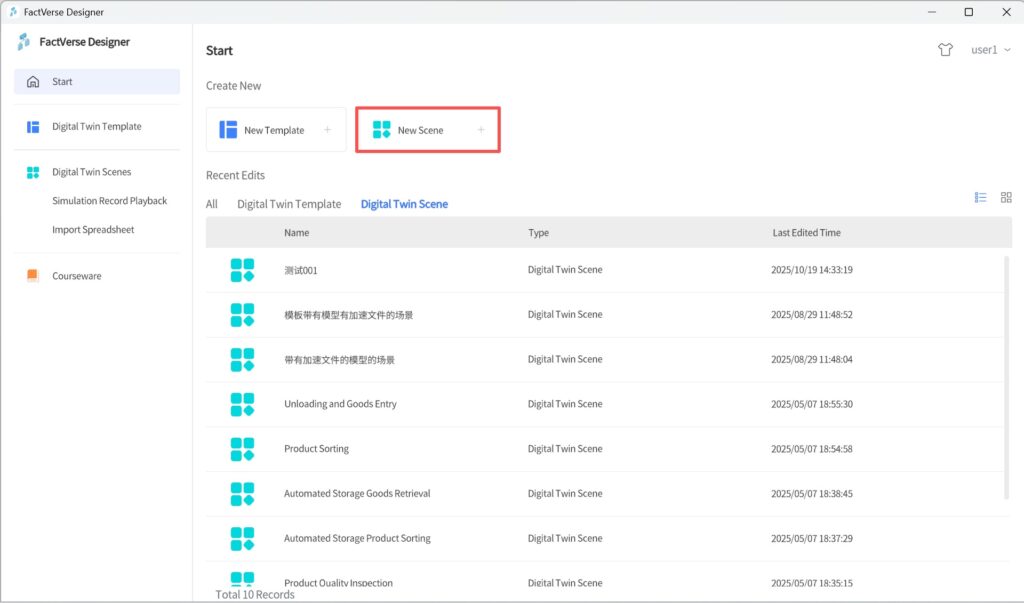Image resolution: width=1024 pixels, height=603 pixels.
Task: Click the scene icon for Product Sorting
Action: [242, 449]
